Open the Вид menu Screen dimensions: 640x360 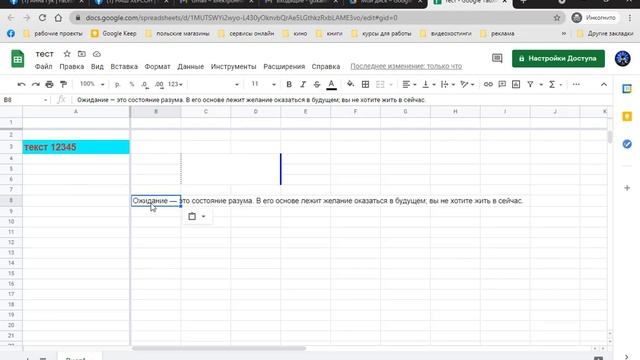point(97,67)
